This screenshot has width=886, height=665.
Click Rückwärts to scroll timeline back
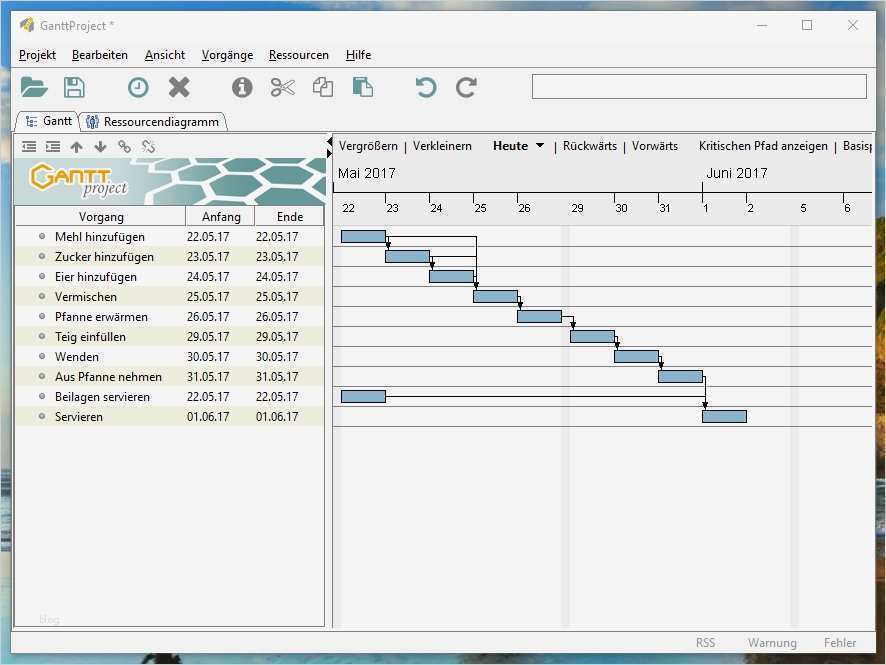pos(589,145)
